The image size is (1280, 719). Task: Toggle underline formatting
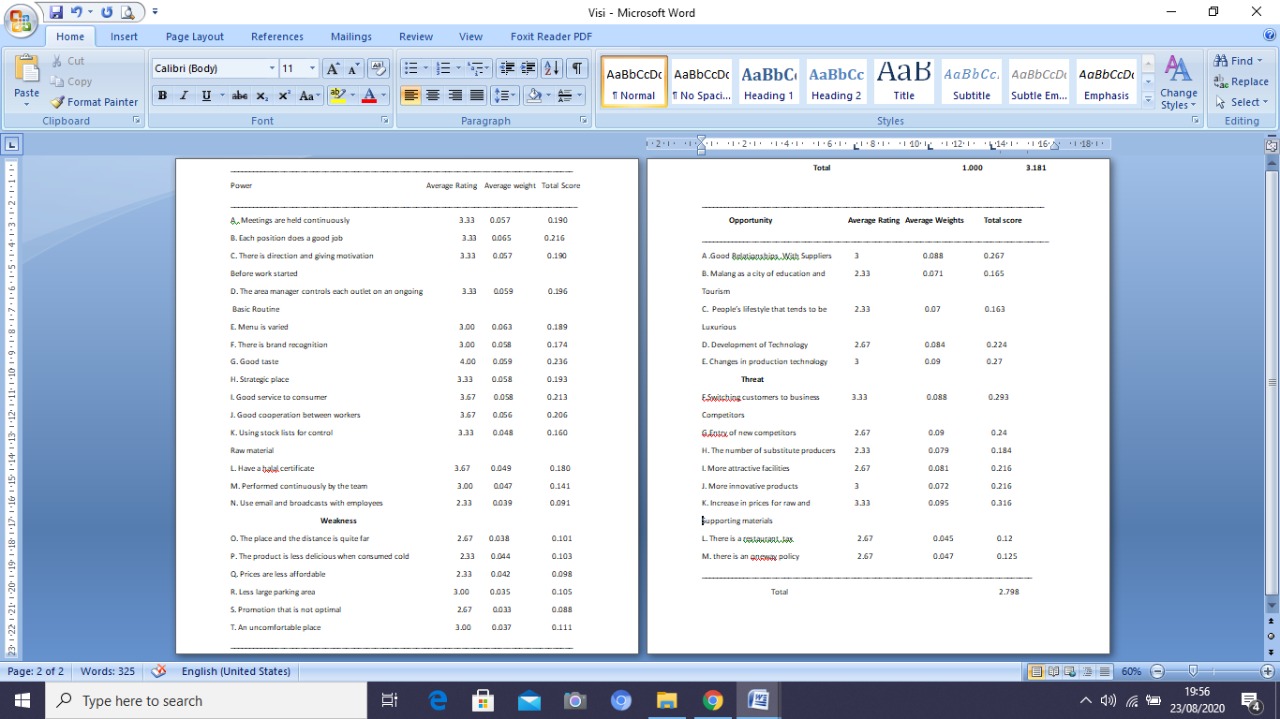(x=205, y=95)
